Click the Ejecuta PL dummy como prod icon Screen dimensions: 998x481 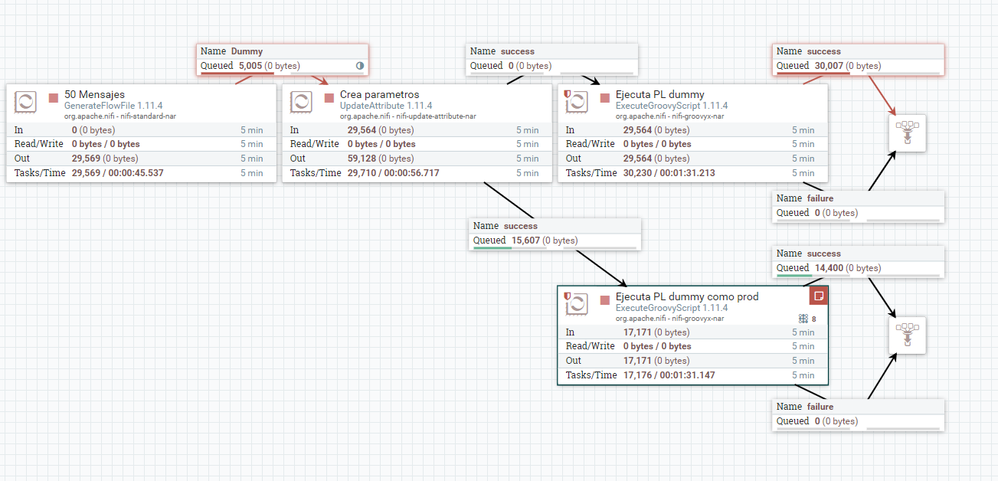pyautogui.click(x=577, y=303)
